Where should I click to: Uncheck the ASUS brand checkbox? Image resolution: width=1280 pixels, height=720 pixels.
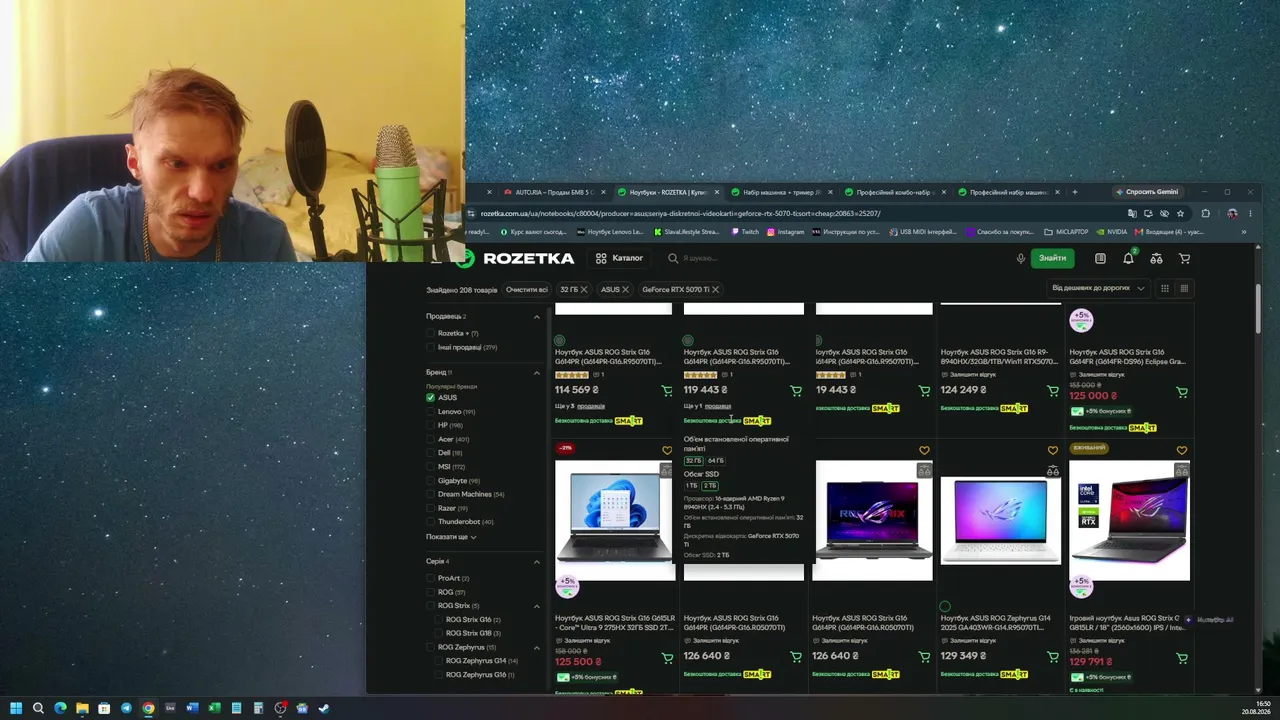click(431, 397)
